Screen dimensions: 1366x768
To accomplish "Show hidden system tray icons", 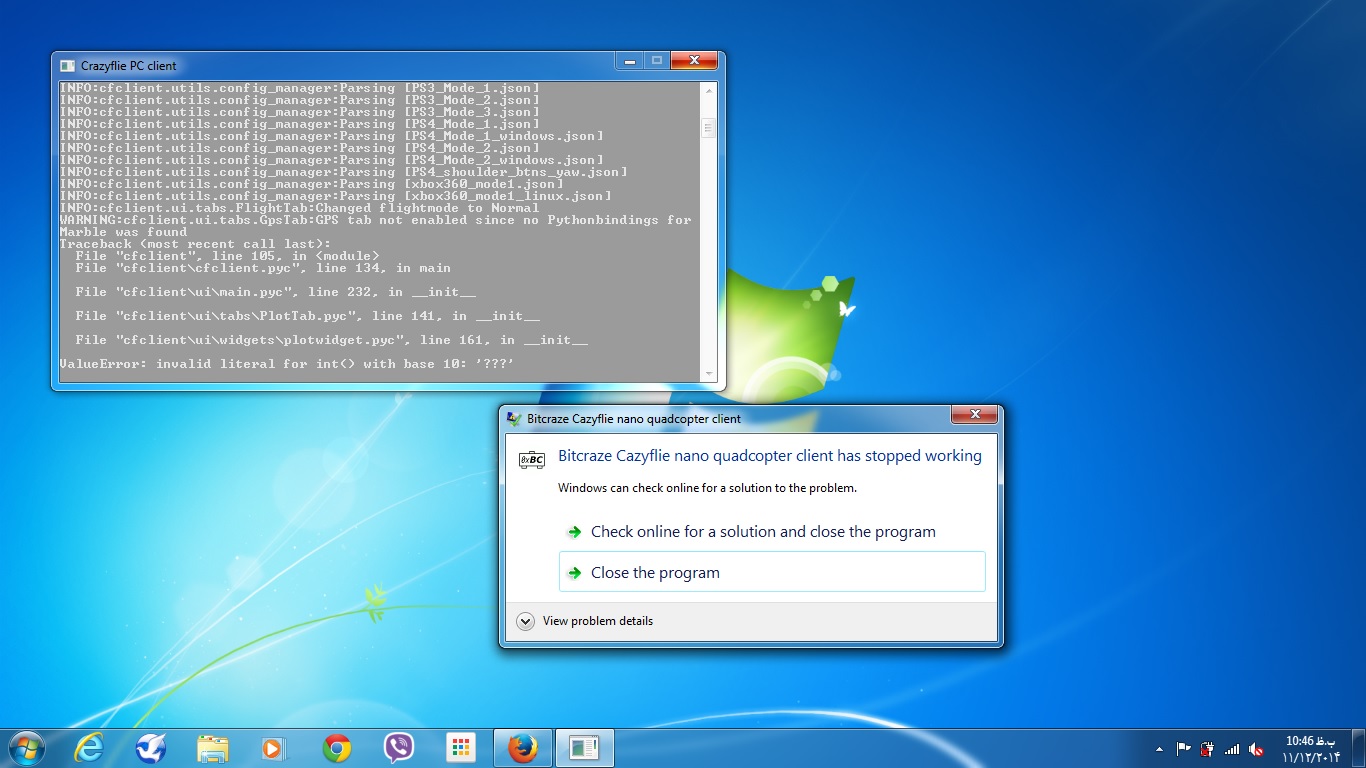I will pyautogui.click(x=1159, y=749).
